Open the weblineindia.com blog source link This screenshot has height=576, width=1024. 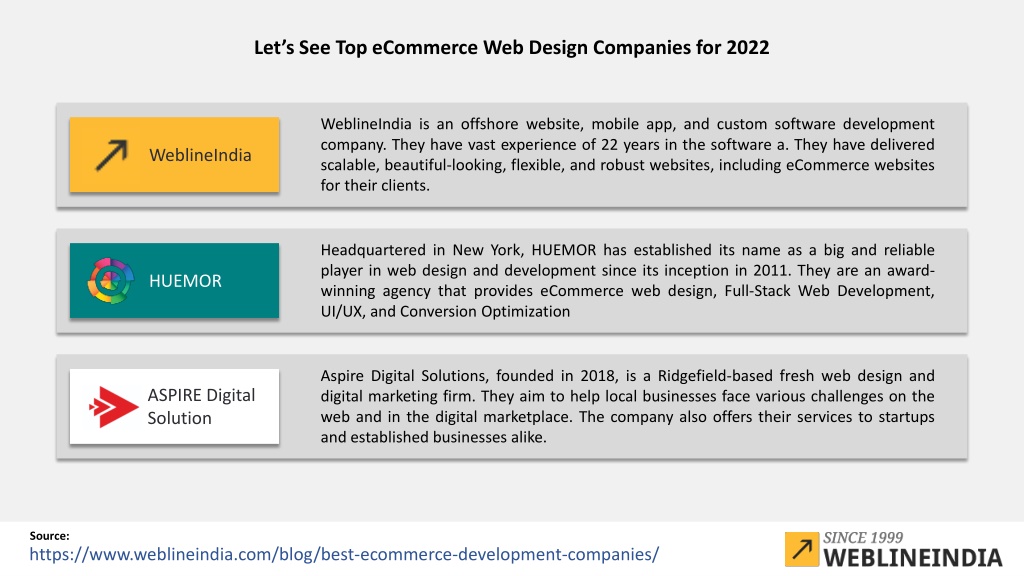(x=344, y=554)
